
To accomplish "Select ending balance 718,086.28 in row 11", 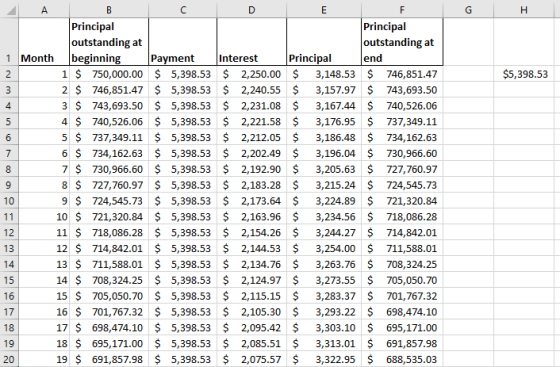I will (402, 216).
